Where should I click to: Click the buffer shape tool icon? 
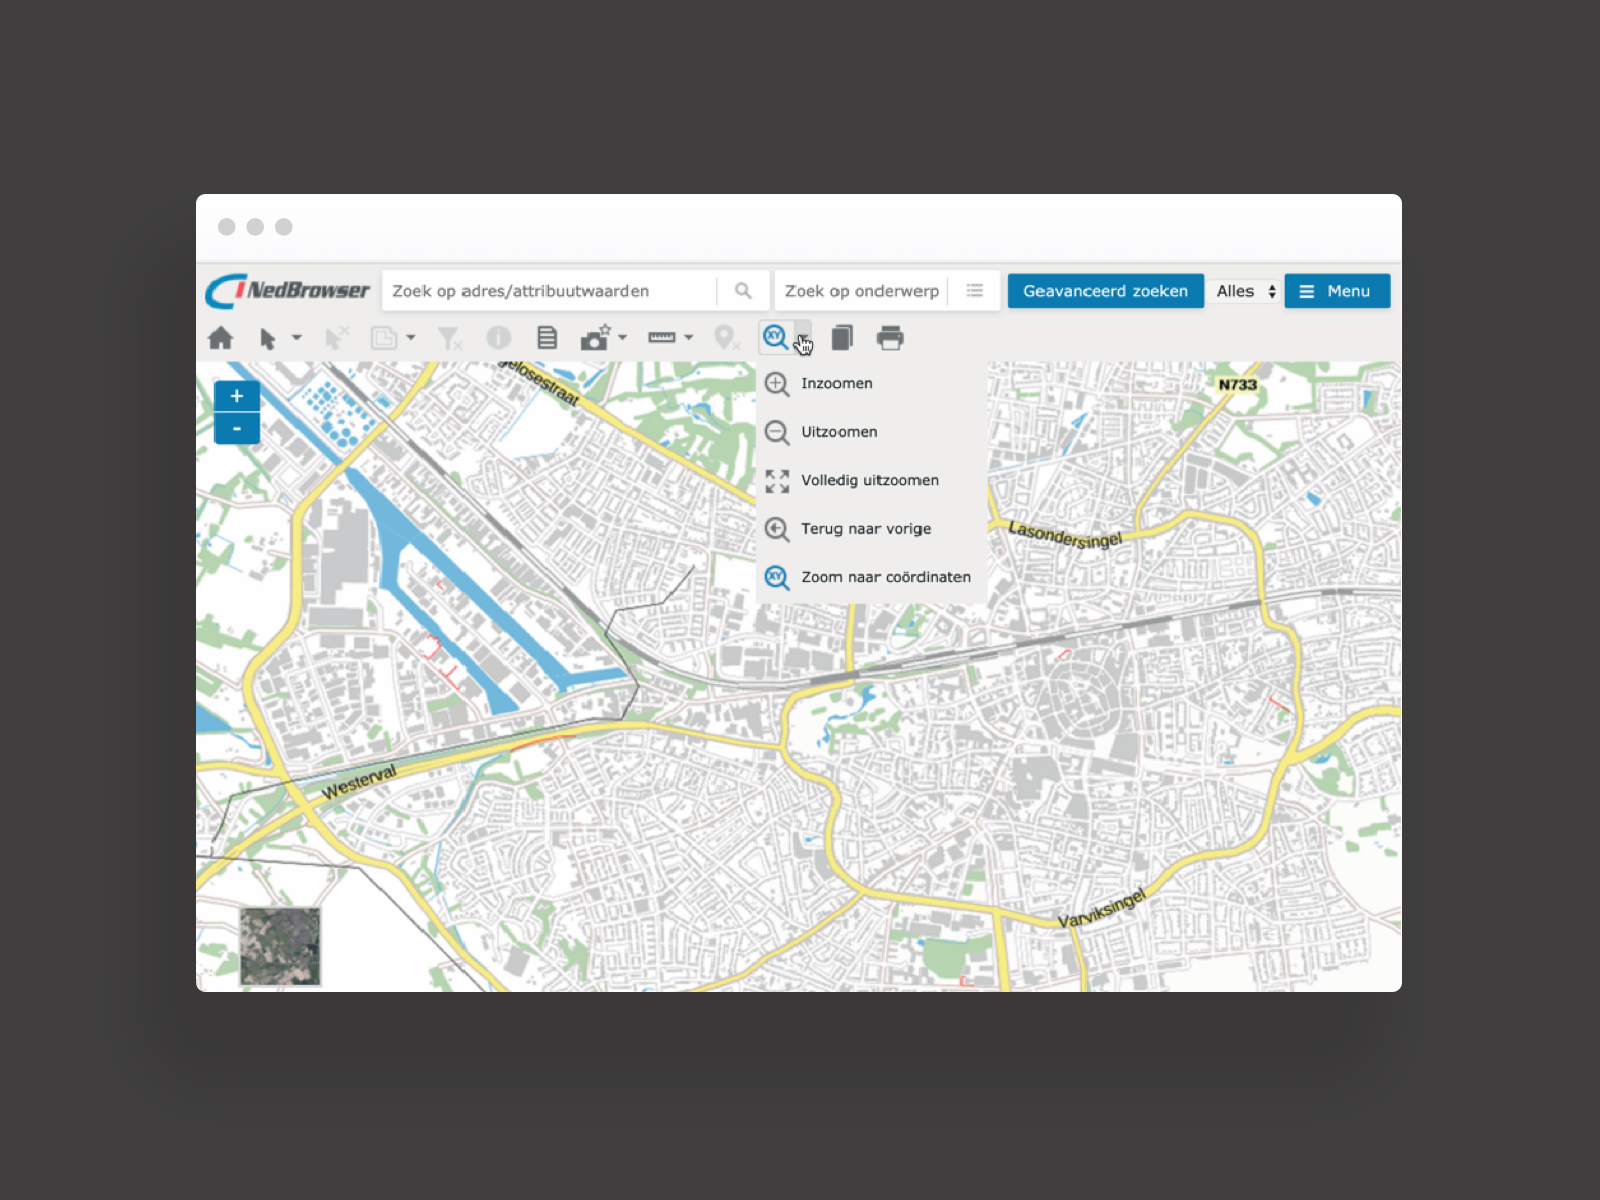384,338
